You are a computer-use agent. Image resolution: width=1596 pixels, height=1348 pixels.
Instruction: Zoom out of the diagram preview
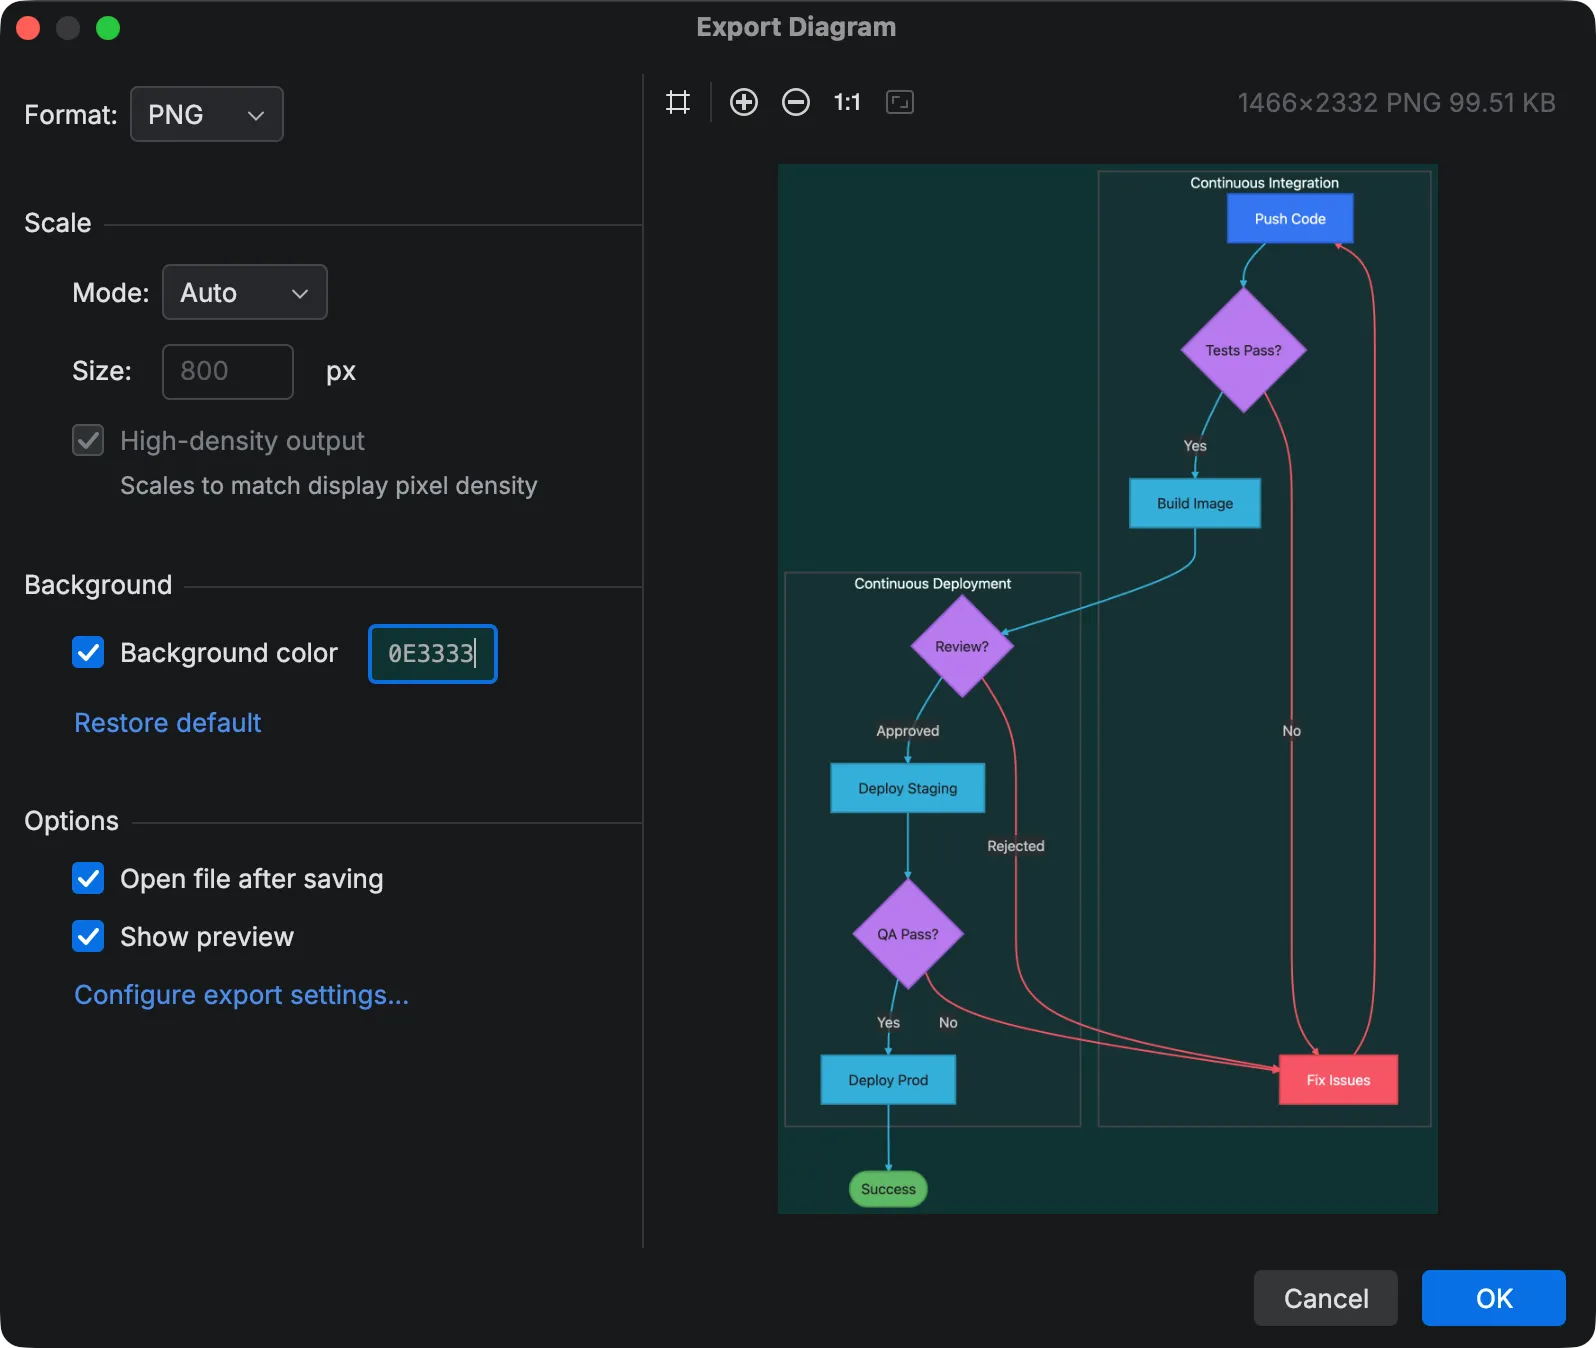796,102
